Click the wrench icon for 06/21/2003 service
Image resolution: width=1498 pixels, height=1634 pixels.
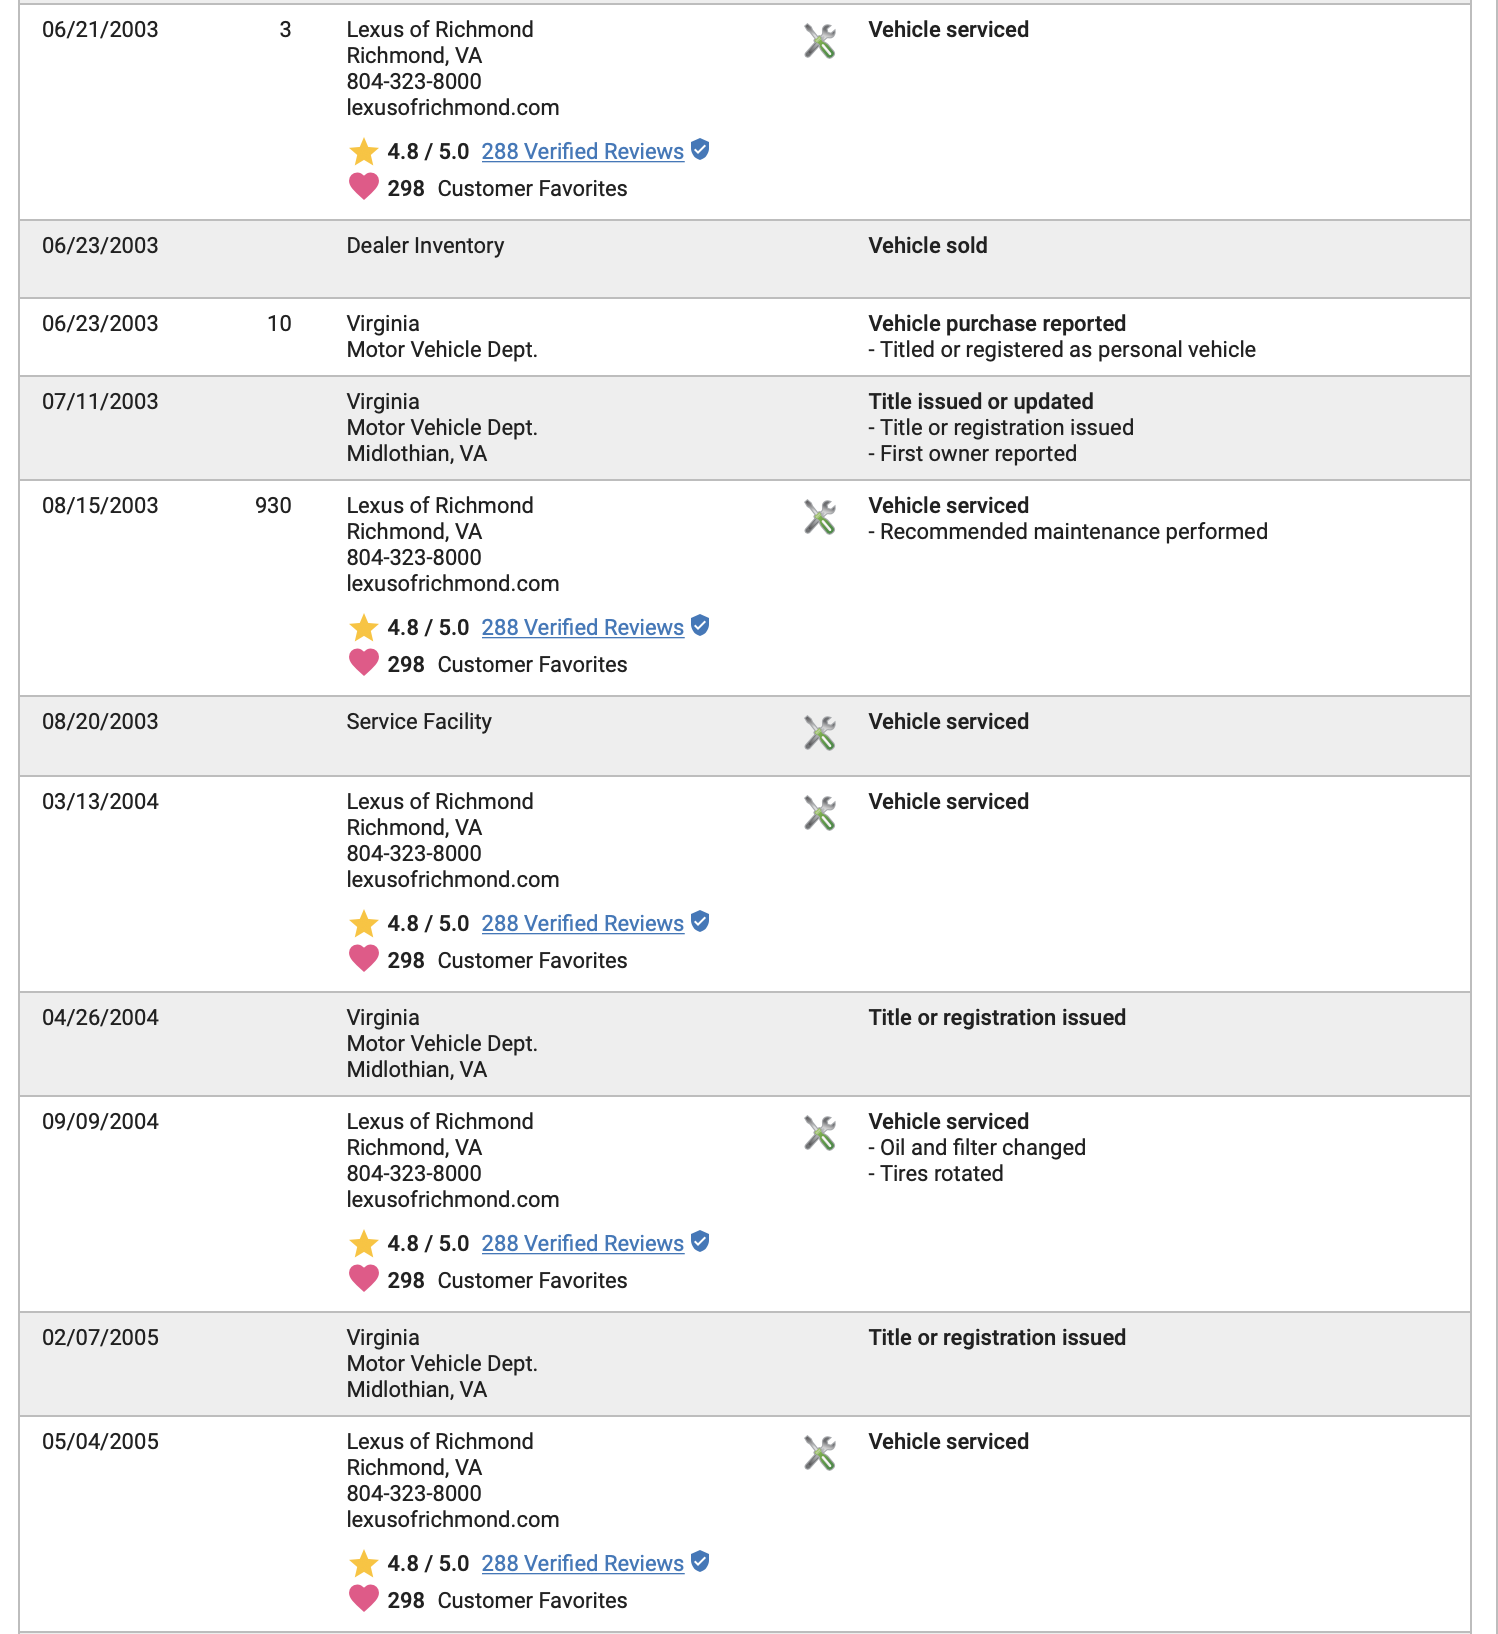(820, 41)
